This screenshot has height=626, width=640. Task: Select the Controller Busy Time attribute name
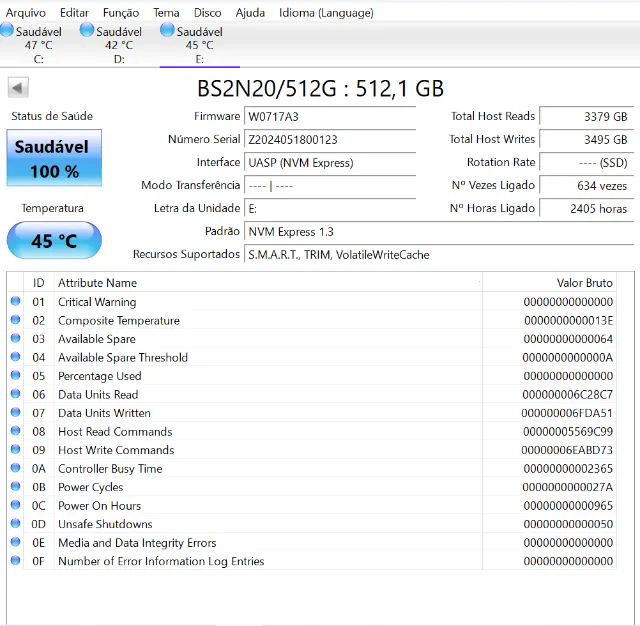[x=110, y=469]
